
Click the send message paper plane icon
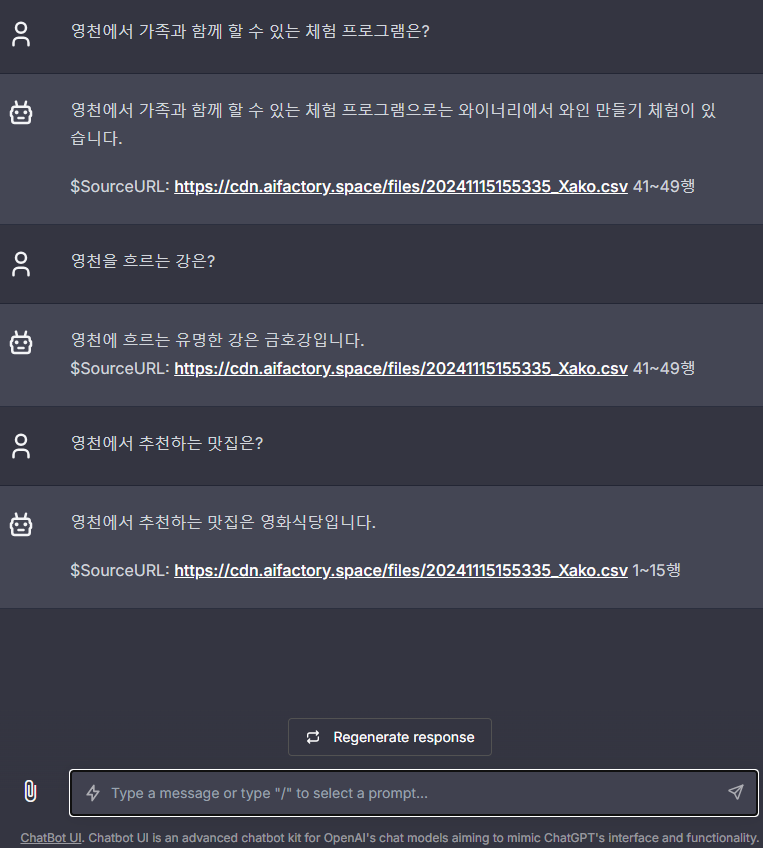[735, 792]
